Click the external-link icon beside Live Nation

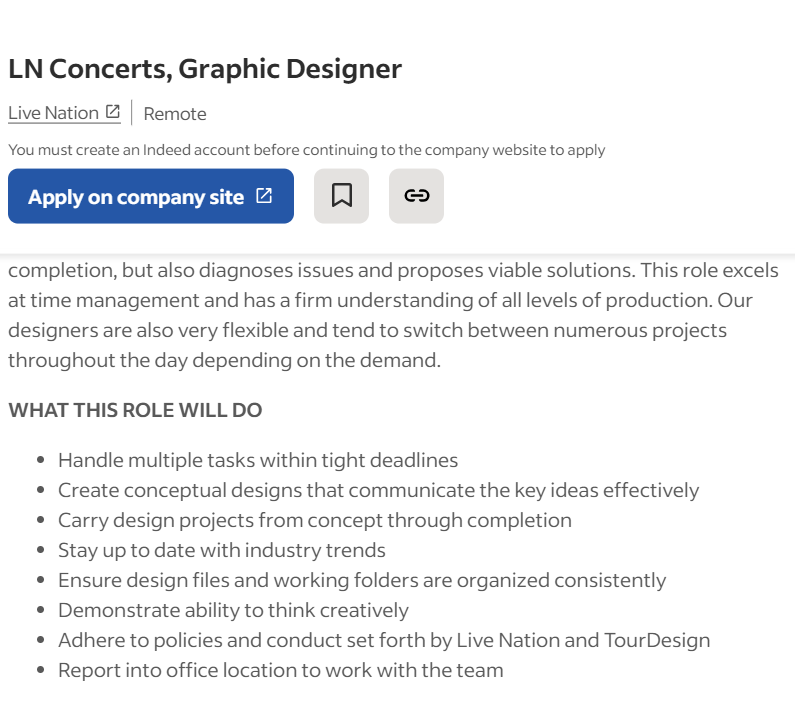[x=113, y=112]
